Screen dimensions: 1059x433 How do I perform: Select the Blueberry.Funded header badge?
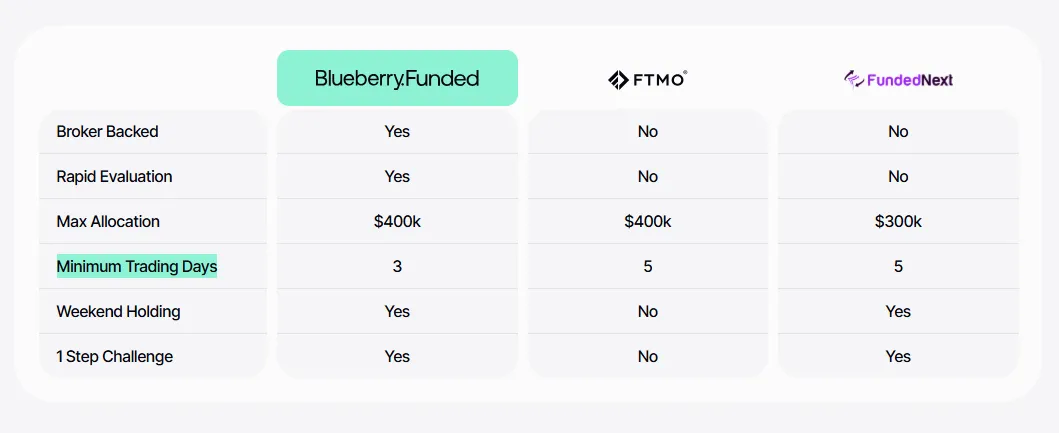click(397, 78)
